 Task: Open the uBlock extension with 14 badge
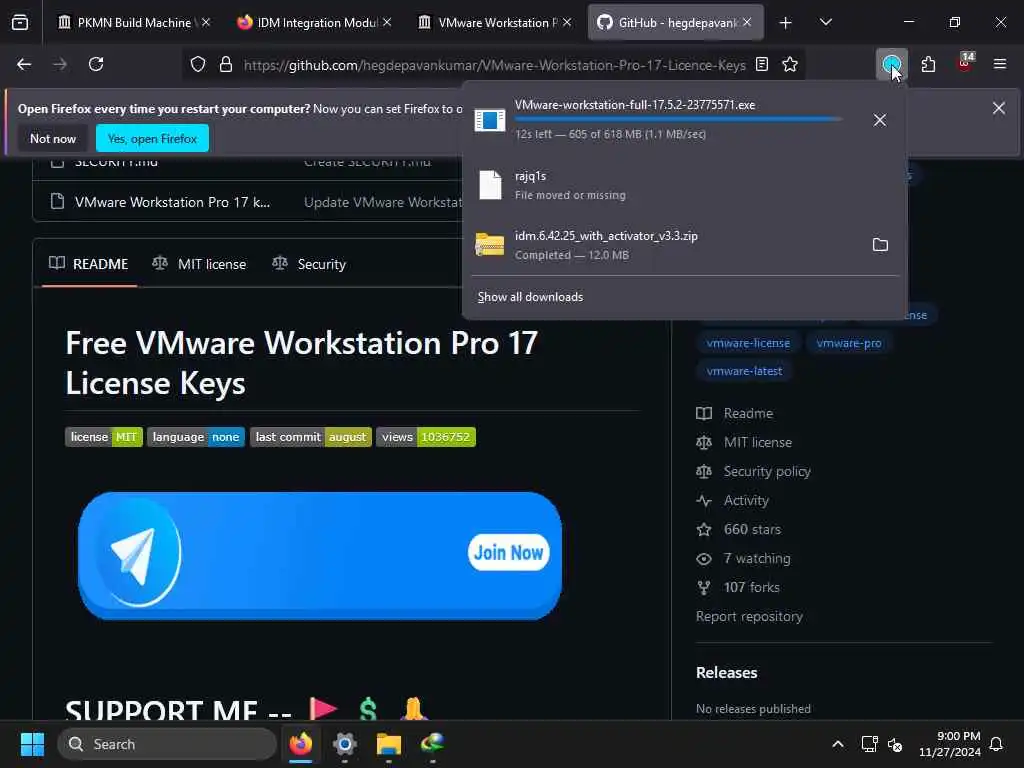[x=965, y=63]
